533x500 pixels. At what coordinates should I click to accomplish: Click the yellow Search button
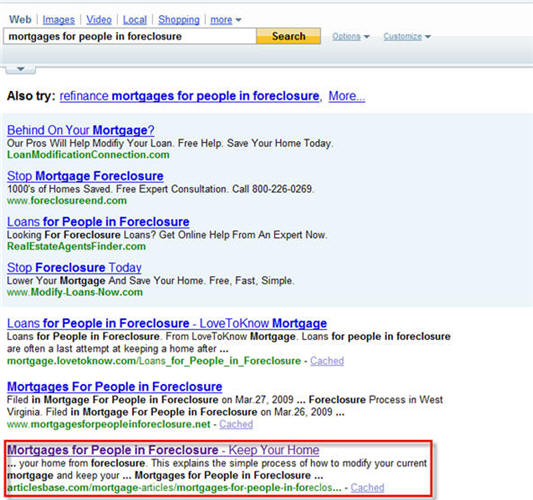(288, 36)
